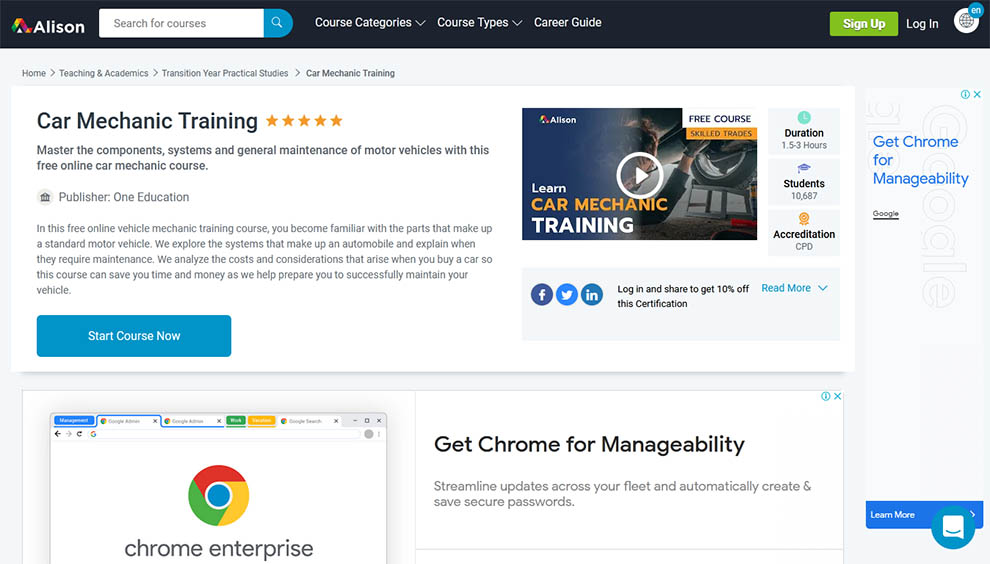Open the chat support bubble
Viewport: 990px width, 564px height.
(x=953, y=526)
